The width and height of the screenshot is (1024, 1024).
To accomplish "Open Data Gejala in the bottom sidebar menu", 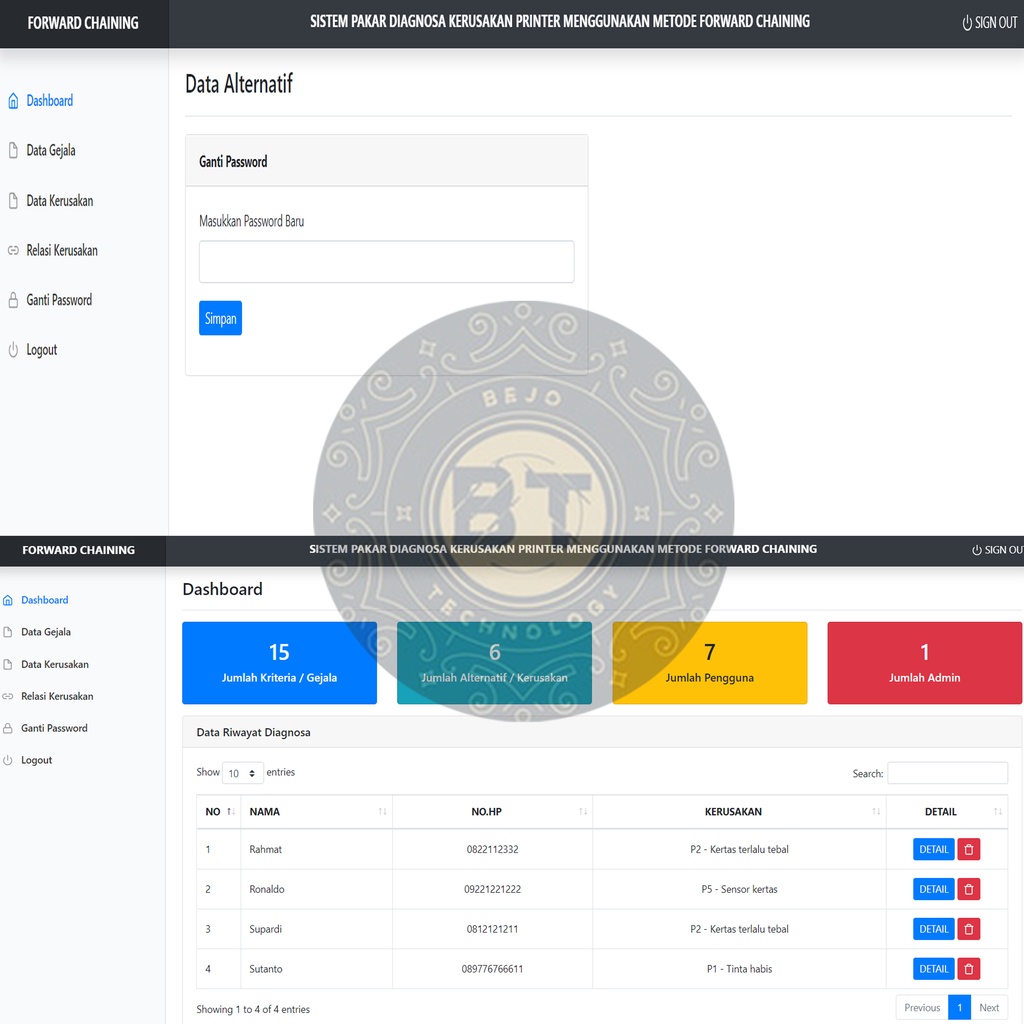I will point(46,632).
